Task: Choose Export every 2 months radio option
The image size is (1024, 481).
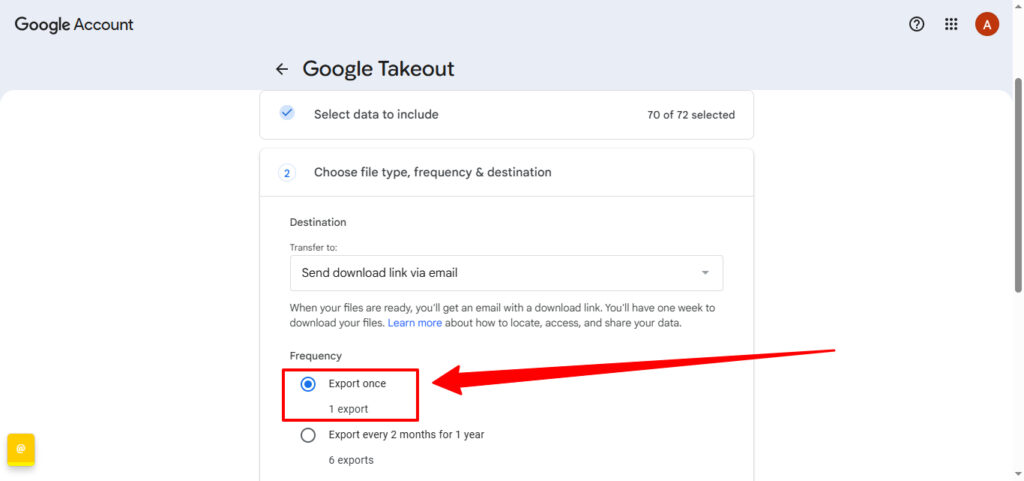Action: 308,435
